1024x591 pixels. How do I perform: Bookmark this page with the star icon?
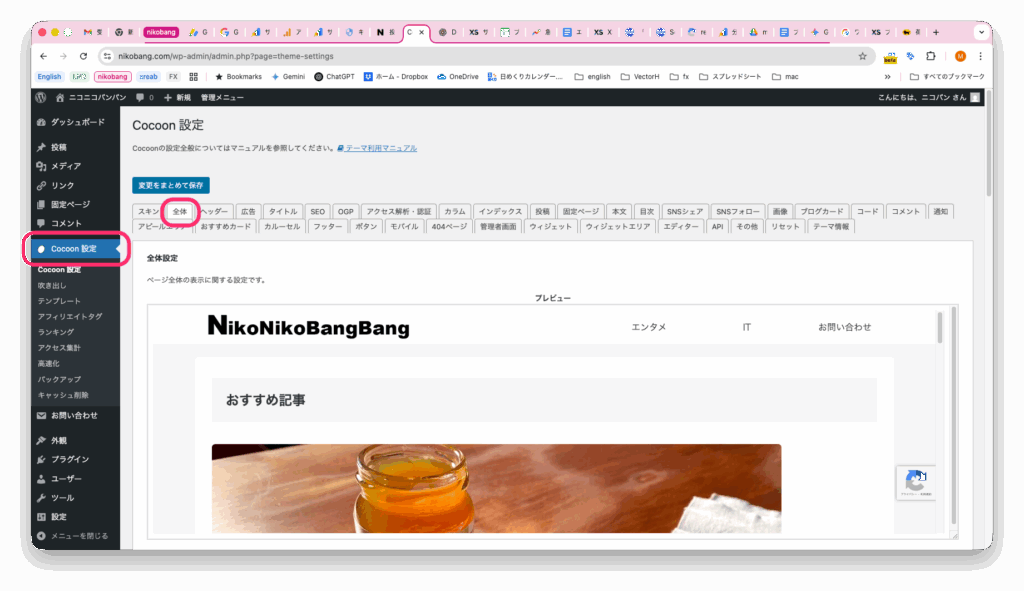(x=862, y=56)
